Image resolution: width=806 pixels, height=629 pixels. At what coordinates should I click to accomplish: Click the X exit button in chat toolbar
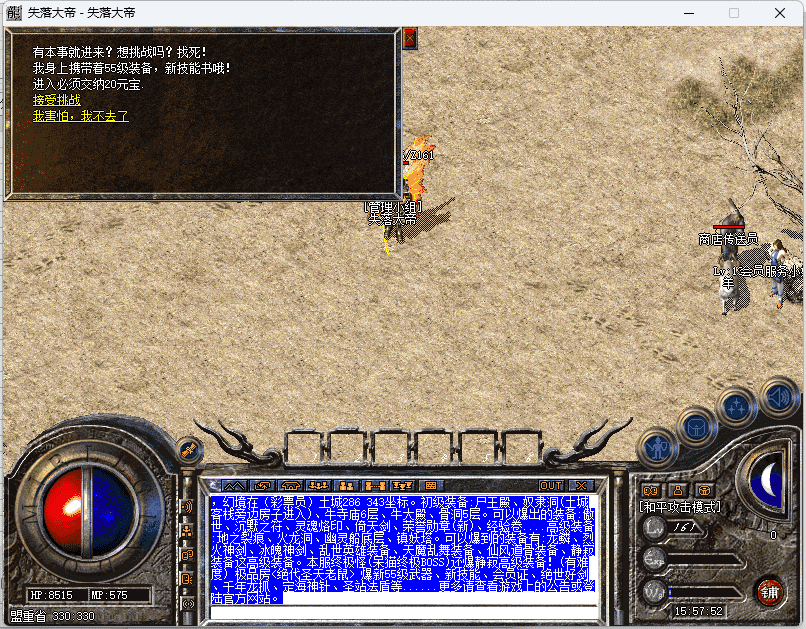[x=581, y=486]
